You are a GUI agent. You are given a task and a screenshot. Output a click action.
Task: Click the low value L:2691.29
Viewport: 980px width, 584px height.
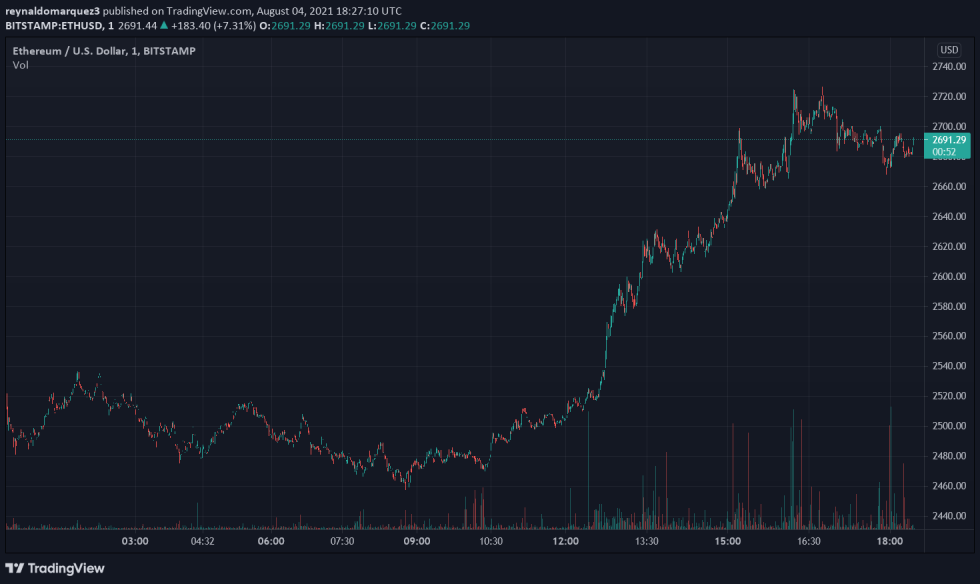coord(392,26)
